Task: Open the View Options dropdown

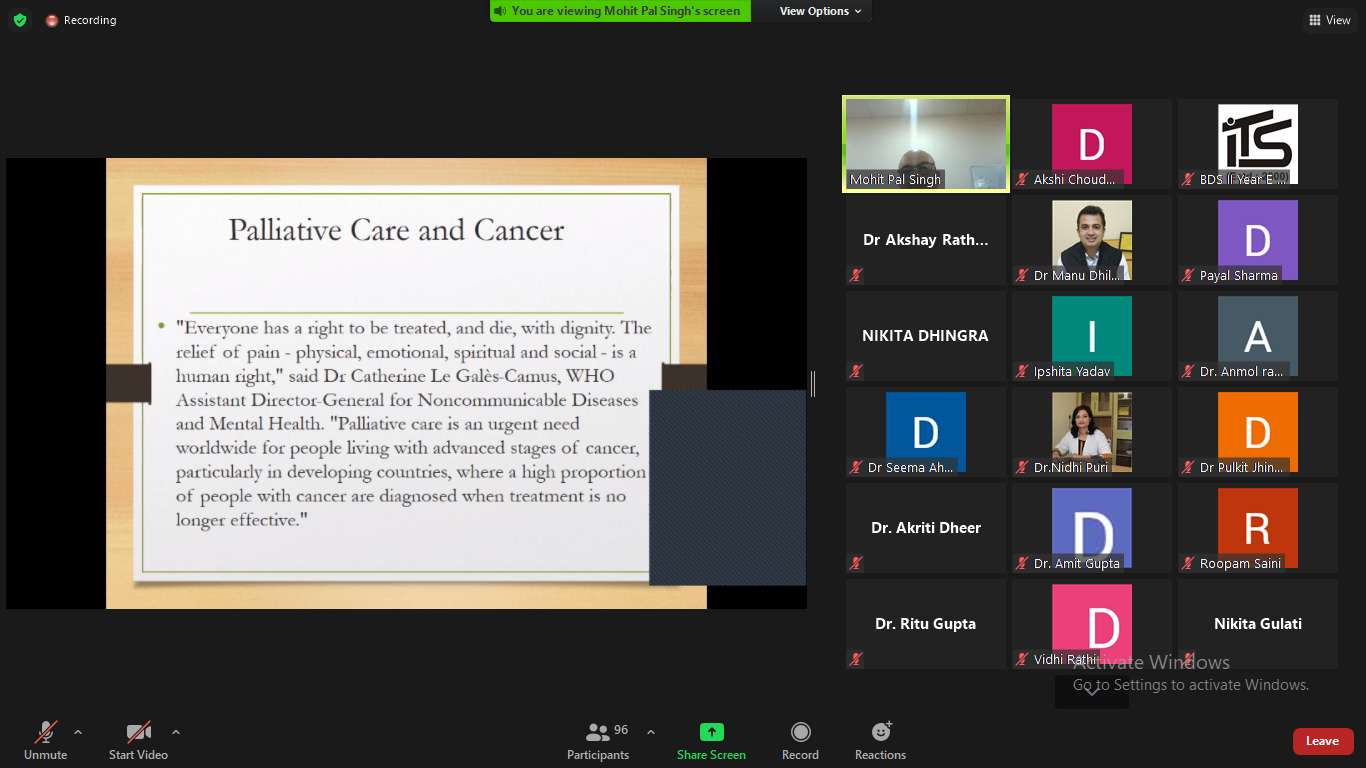Action: [820, 11]
